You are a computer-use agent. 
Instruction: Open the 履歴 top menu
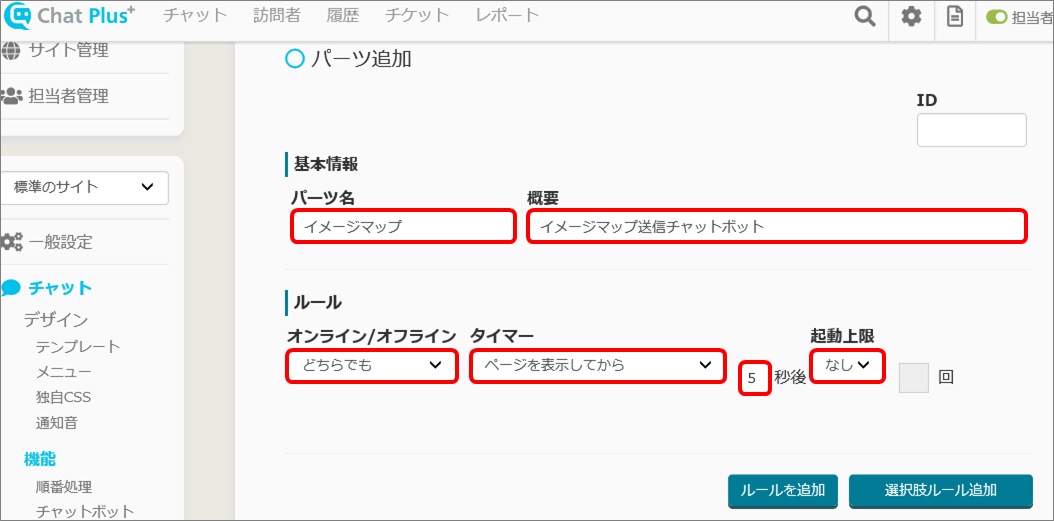coord(343,15)
